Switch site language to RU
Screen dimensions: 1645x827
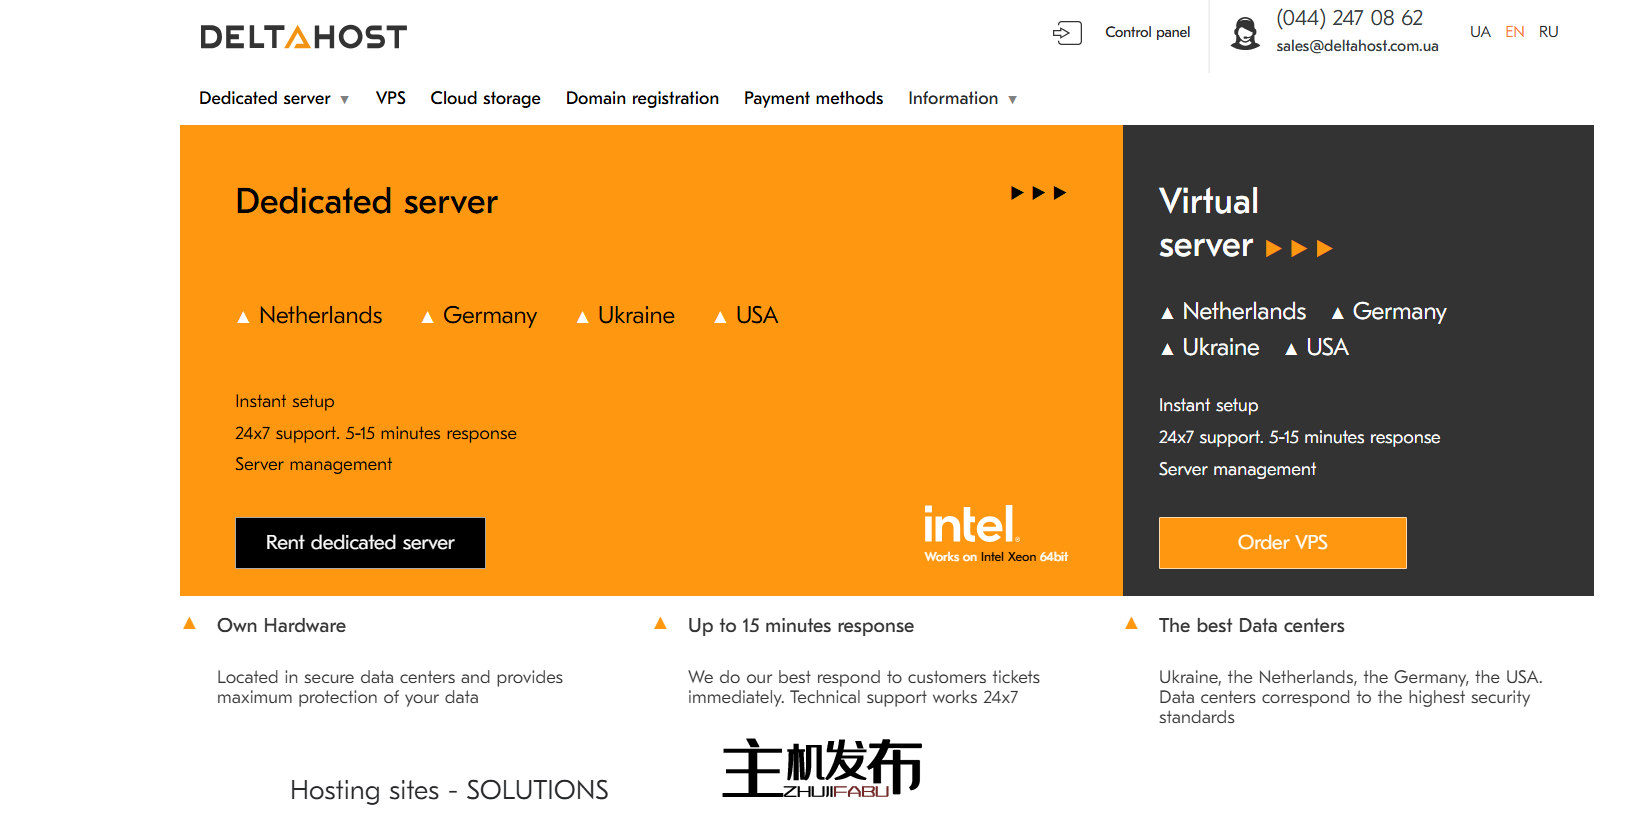1548,32
